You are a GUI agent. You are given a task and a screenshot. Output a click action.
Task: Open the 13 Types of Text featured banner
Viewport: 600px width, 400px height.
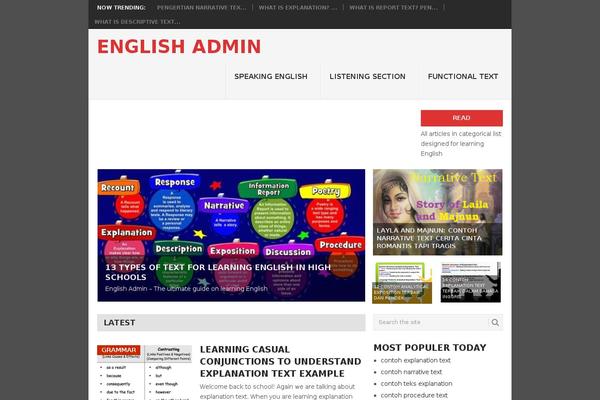(231, 235)
